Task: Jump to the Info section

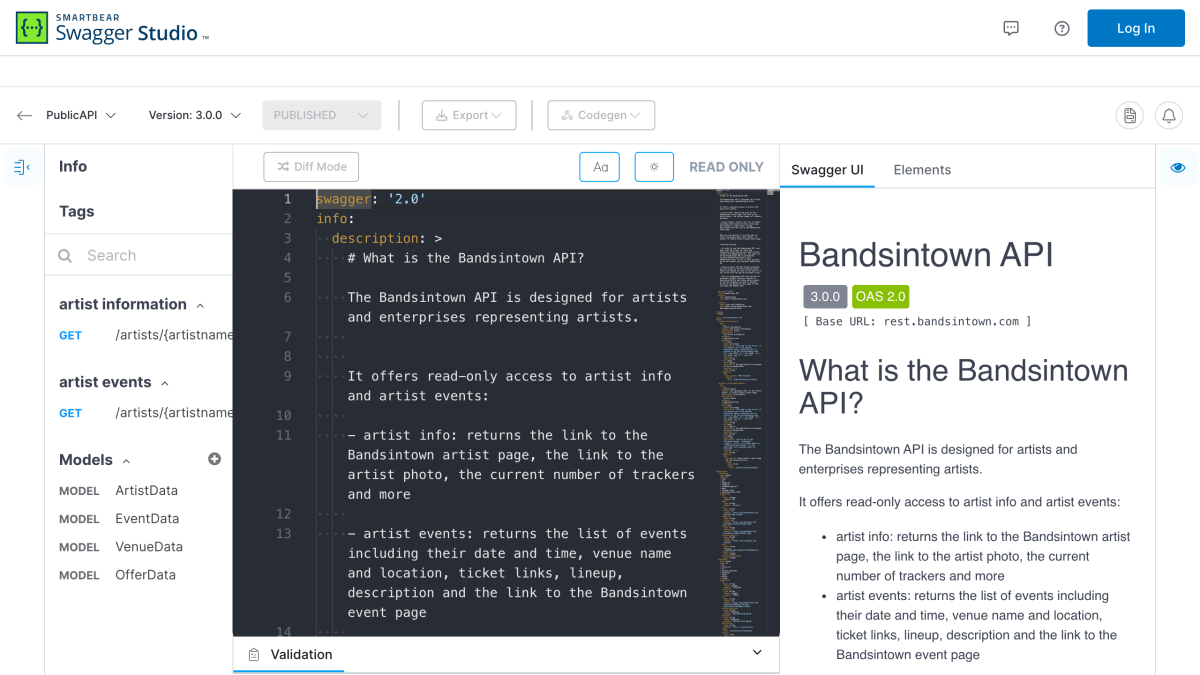Action: coord(73,166)
